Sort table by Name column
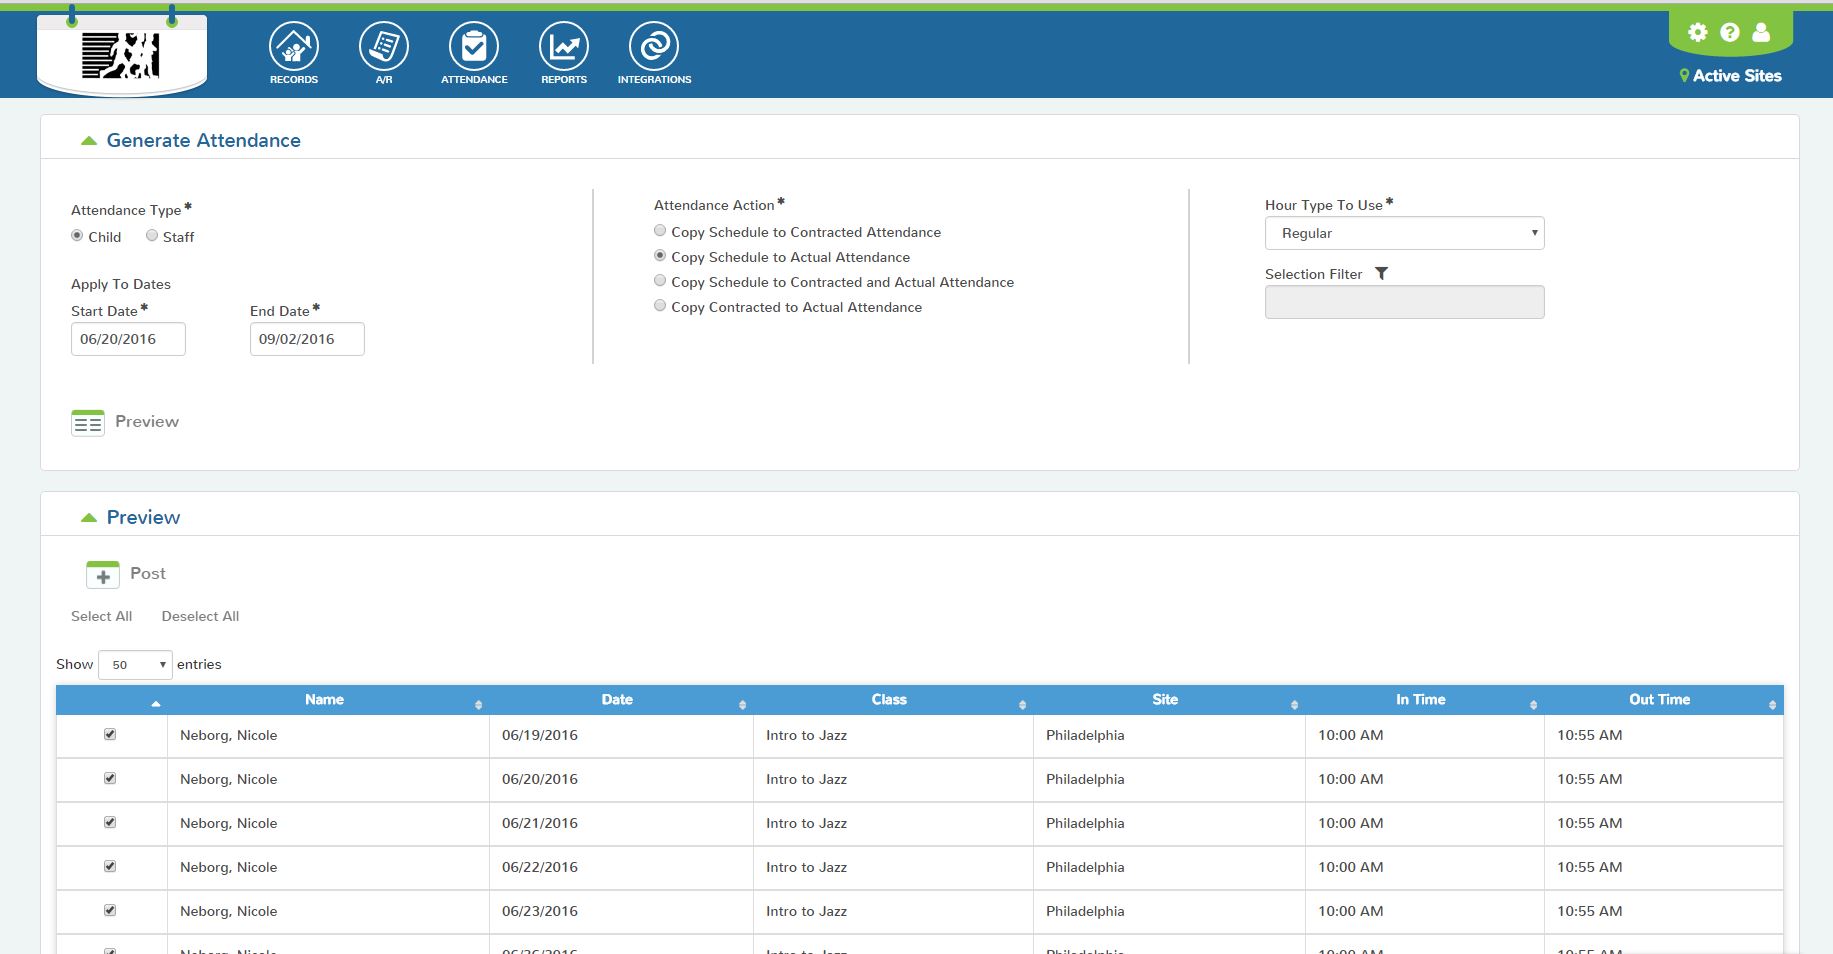Viewport: 1833px width, 954px height. 328,700
